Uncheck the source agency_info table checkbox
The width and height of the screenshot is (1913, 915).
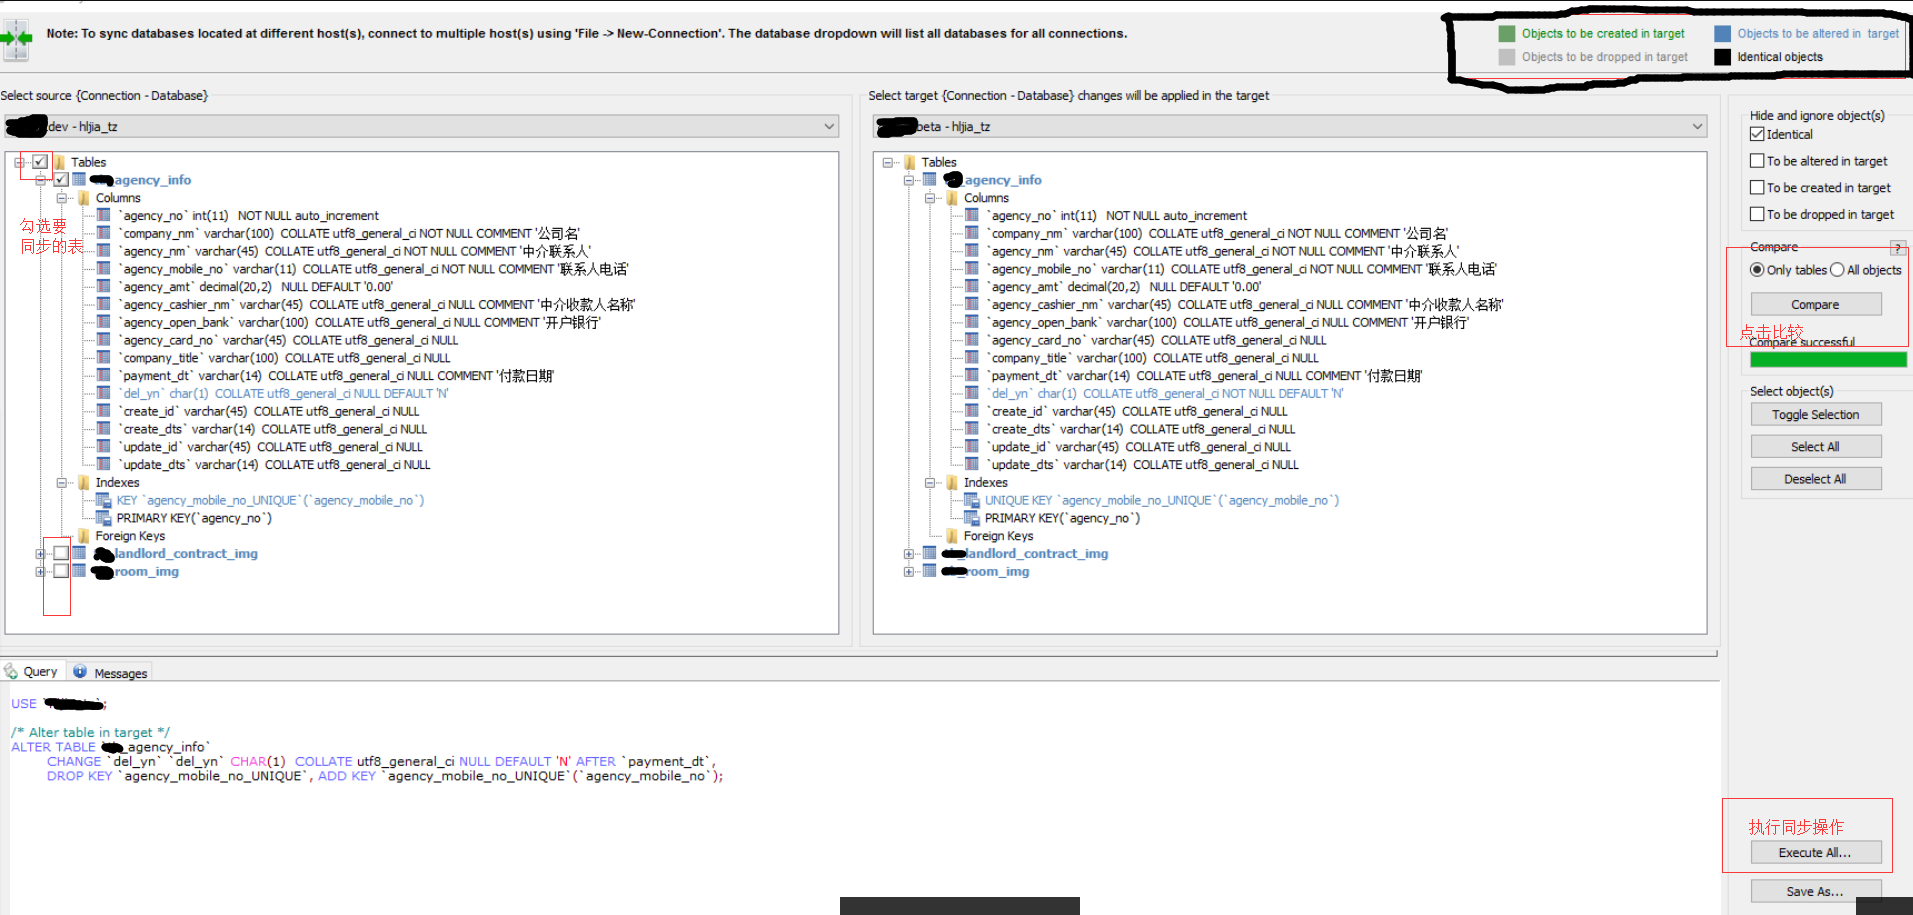(61, 180)
